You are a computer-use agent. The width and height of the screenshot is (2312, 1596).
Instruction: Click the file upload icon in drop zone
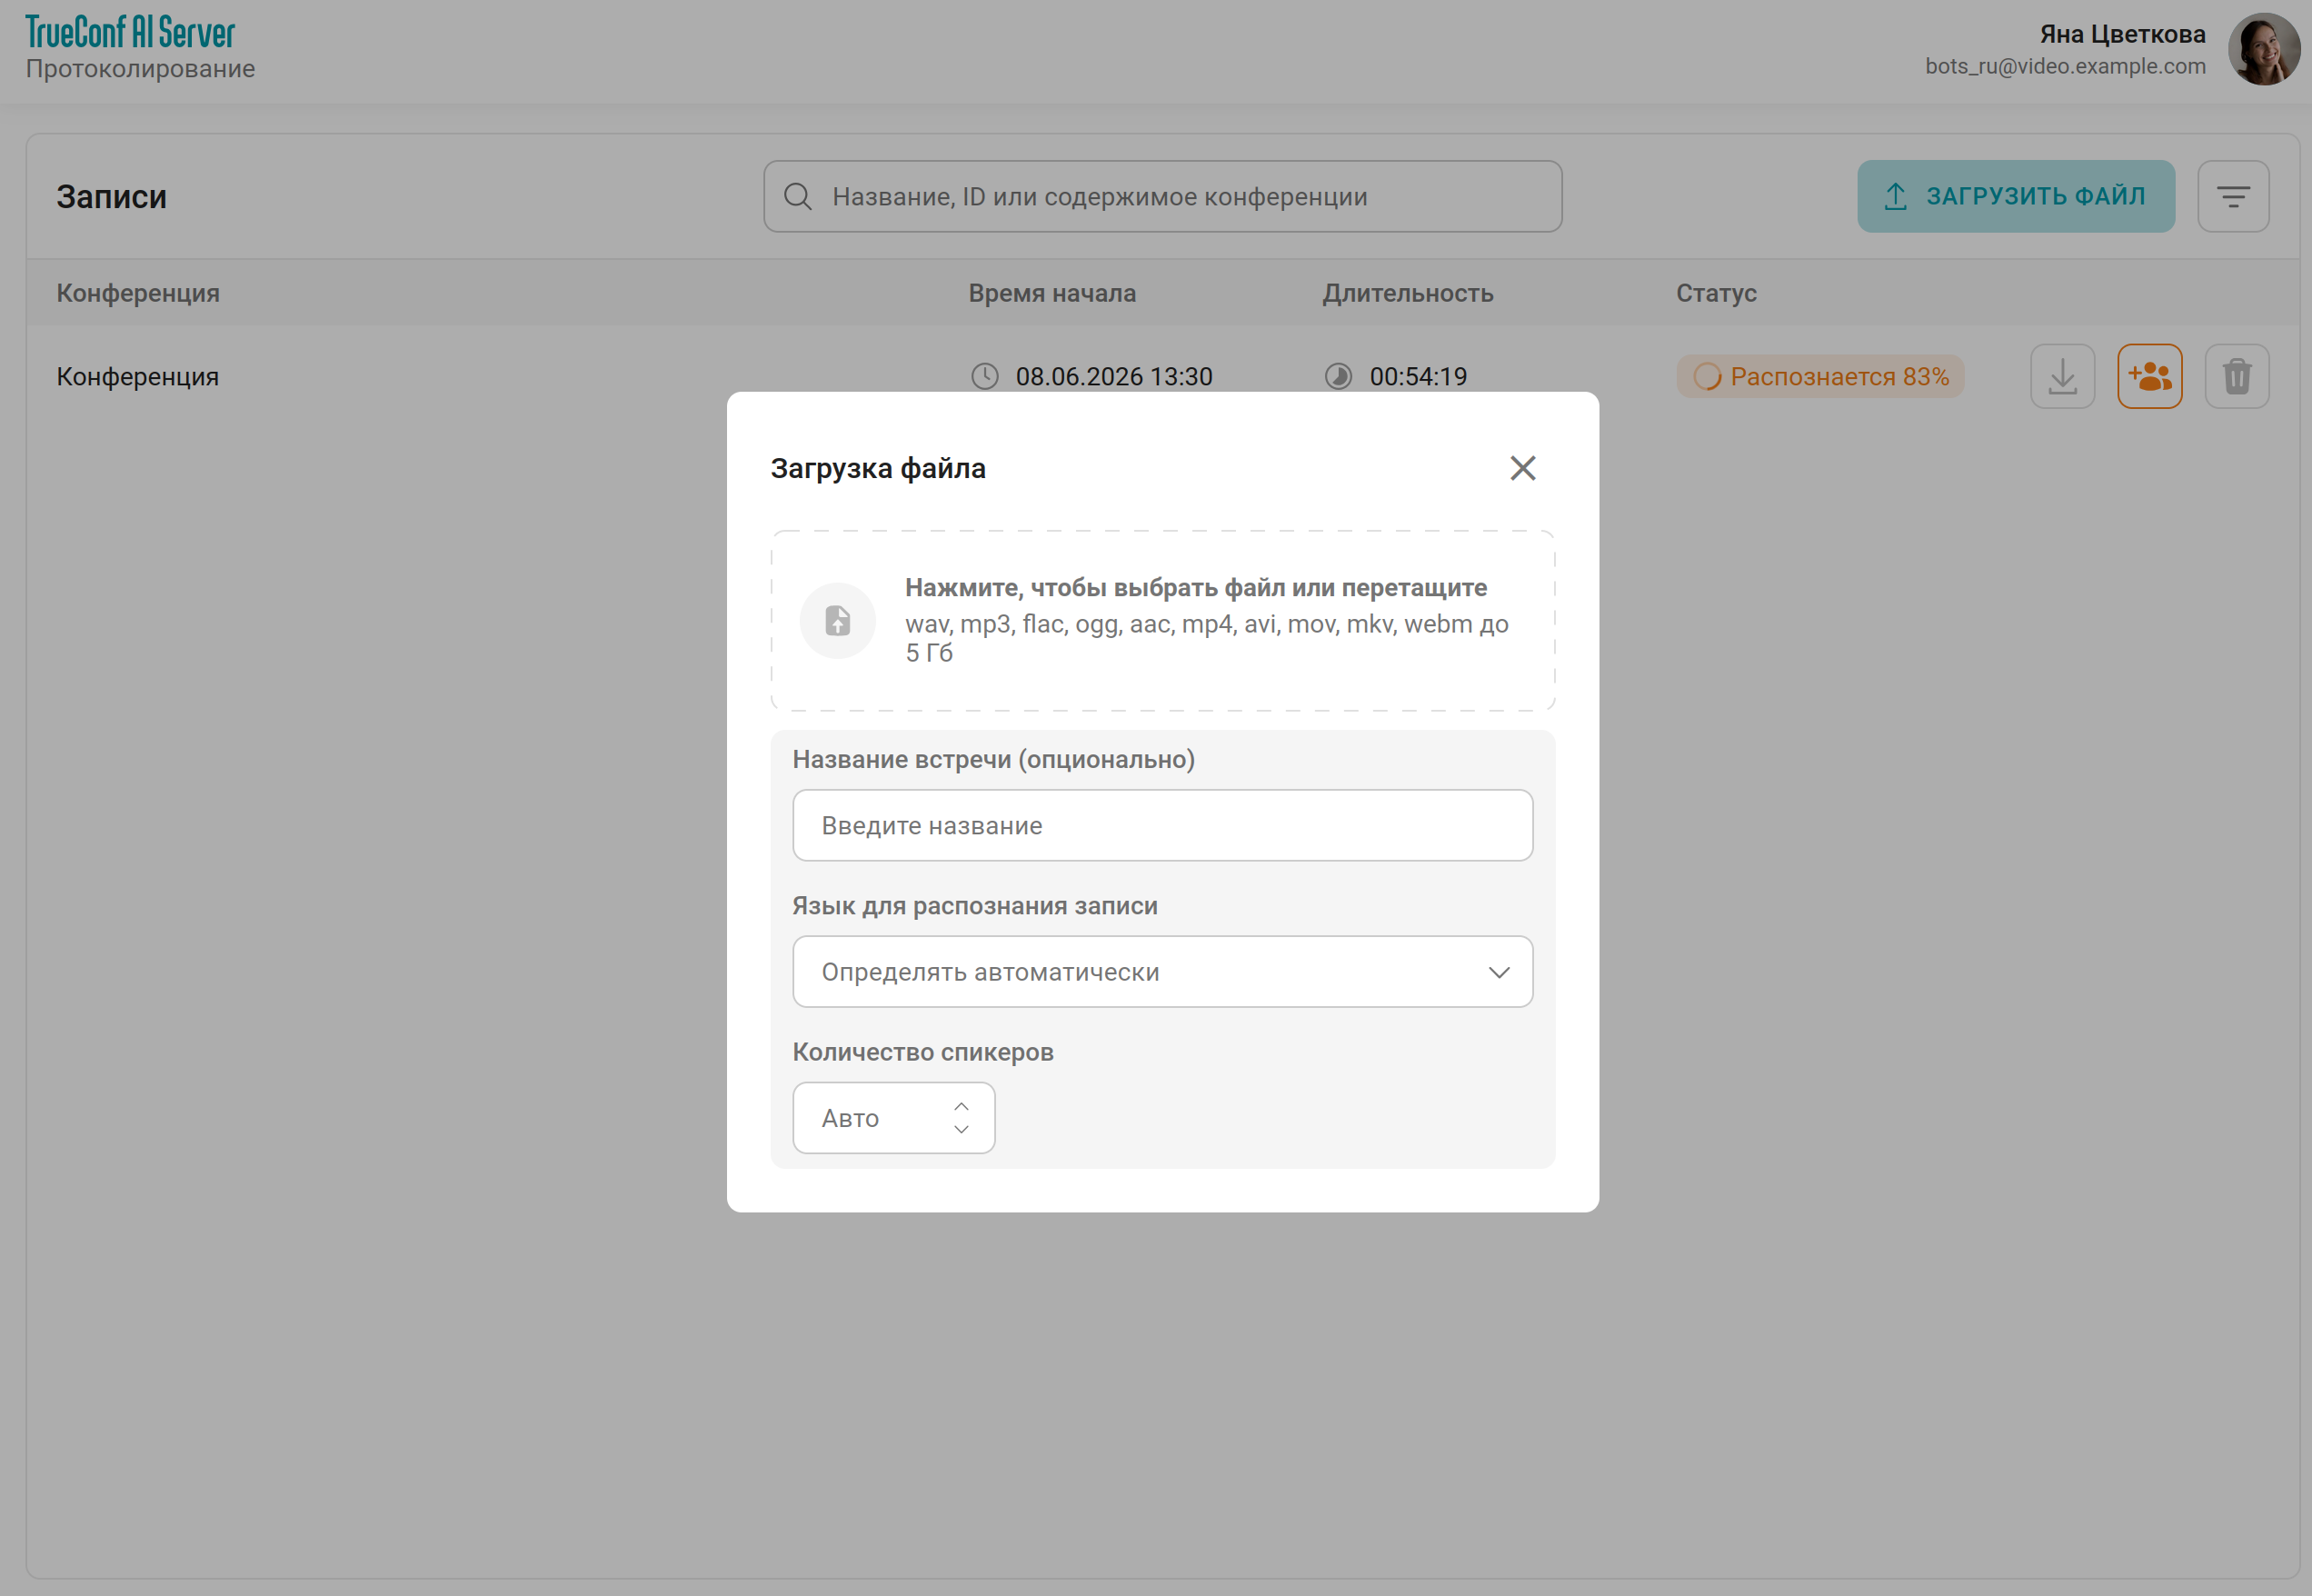[838, 621]
